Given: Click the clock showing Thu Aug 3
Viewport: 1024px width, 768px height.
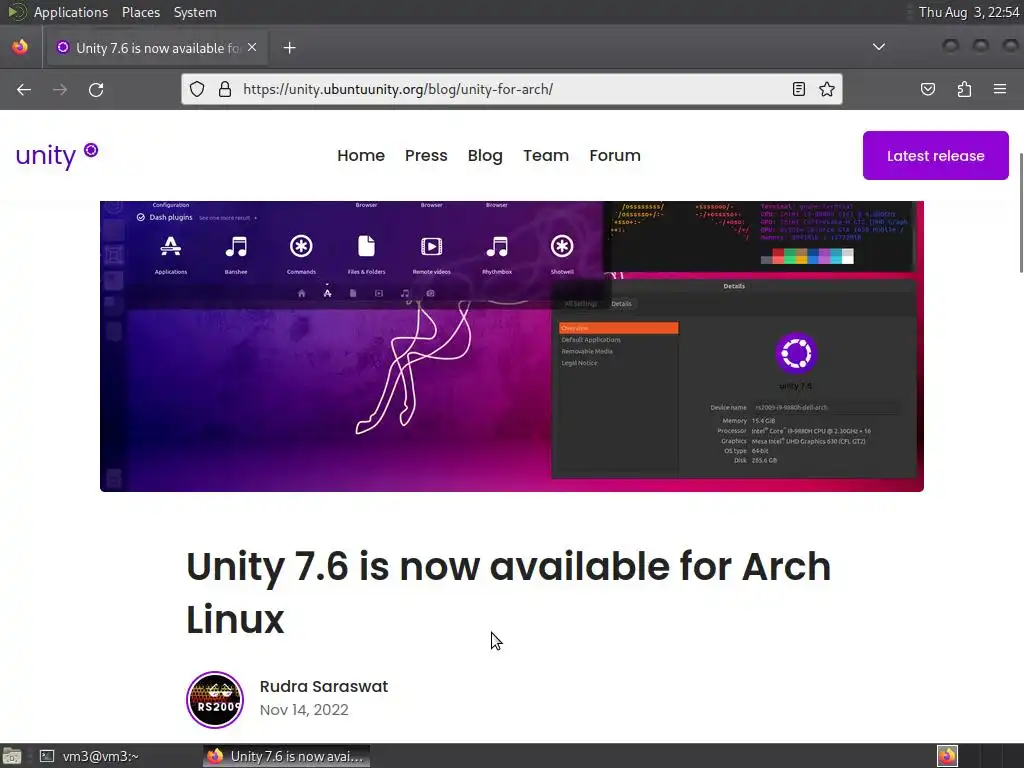Looking at the screenshot, I should [968, 12].
